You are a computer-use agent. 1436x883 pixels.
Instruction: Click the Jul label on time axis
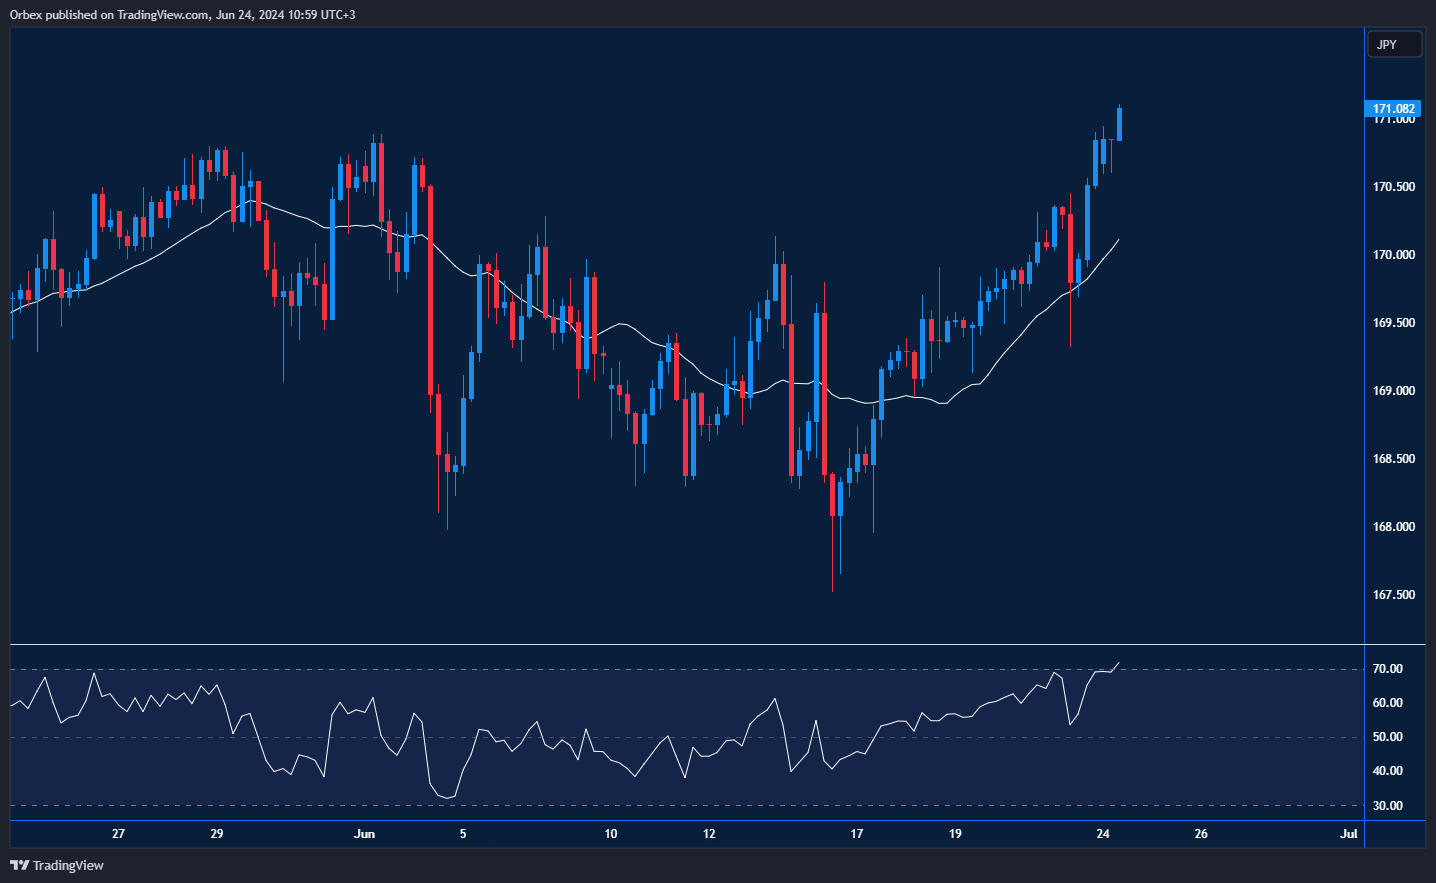pos(1348,834)
